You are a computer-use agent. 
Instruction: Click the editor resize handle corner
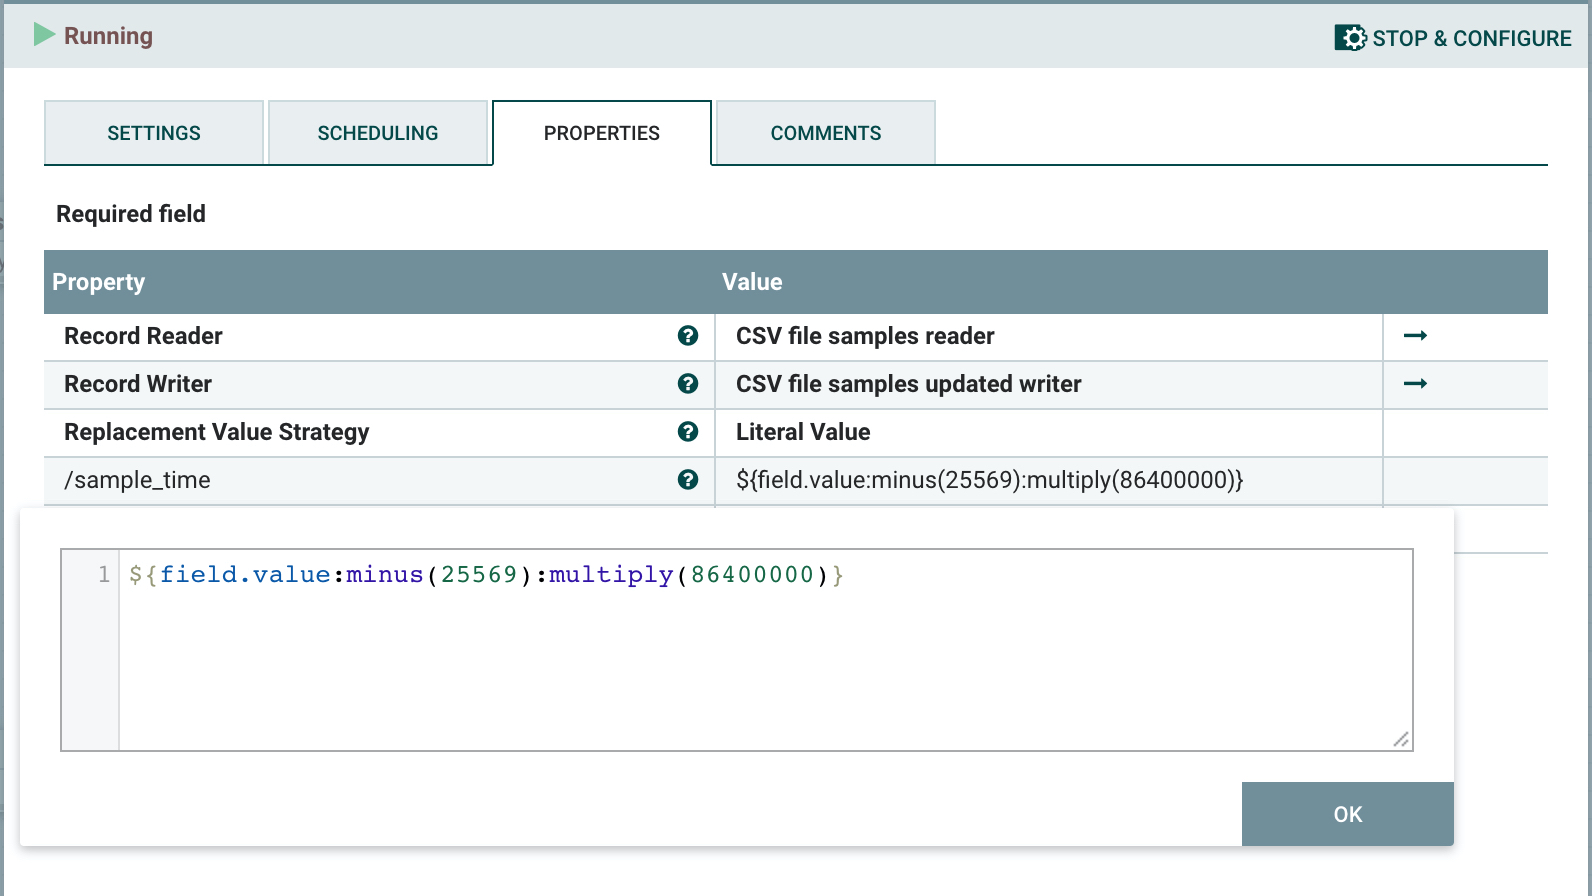(1402, 740)
